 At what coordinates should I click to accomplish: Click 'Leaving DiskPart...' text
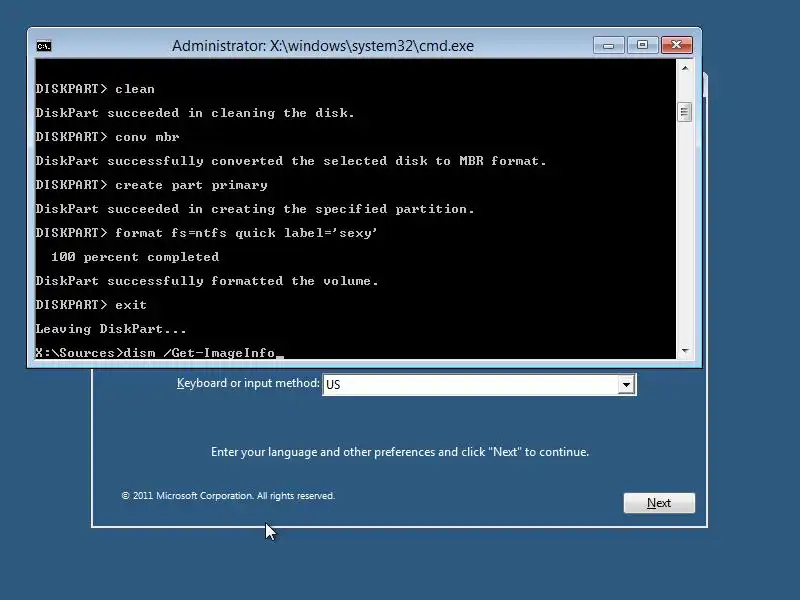[x=111, y=329]
